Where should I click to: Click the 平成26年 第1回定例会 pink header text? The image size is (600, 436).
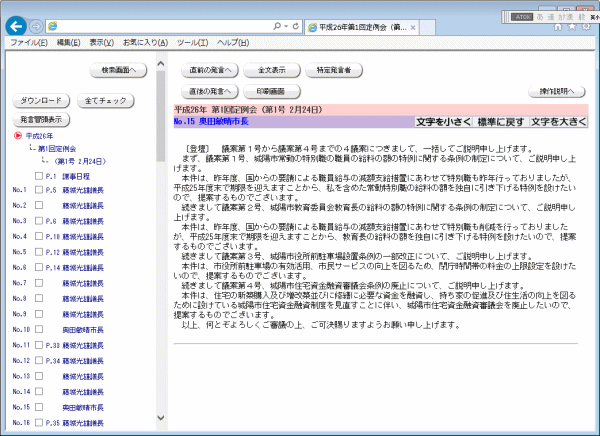tap(248, 110)
